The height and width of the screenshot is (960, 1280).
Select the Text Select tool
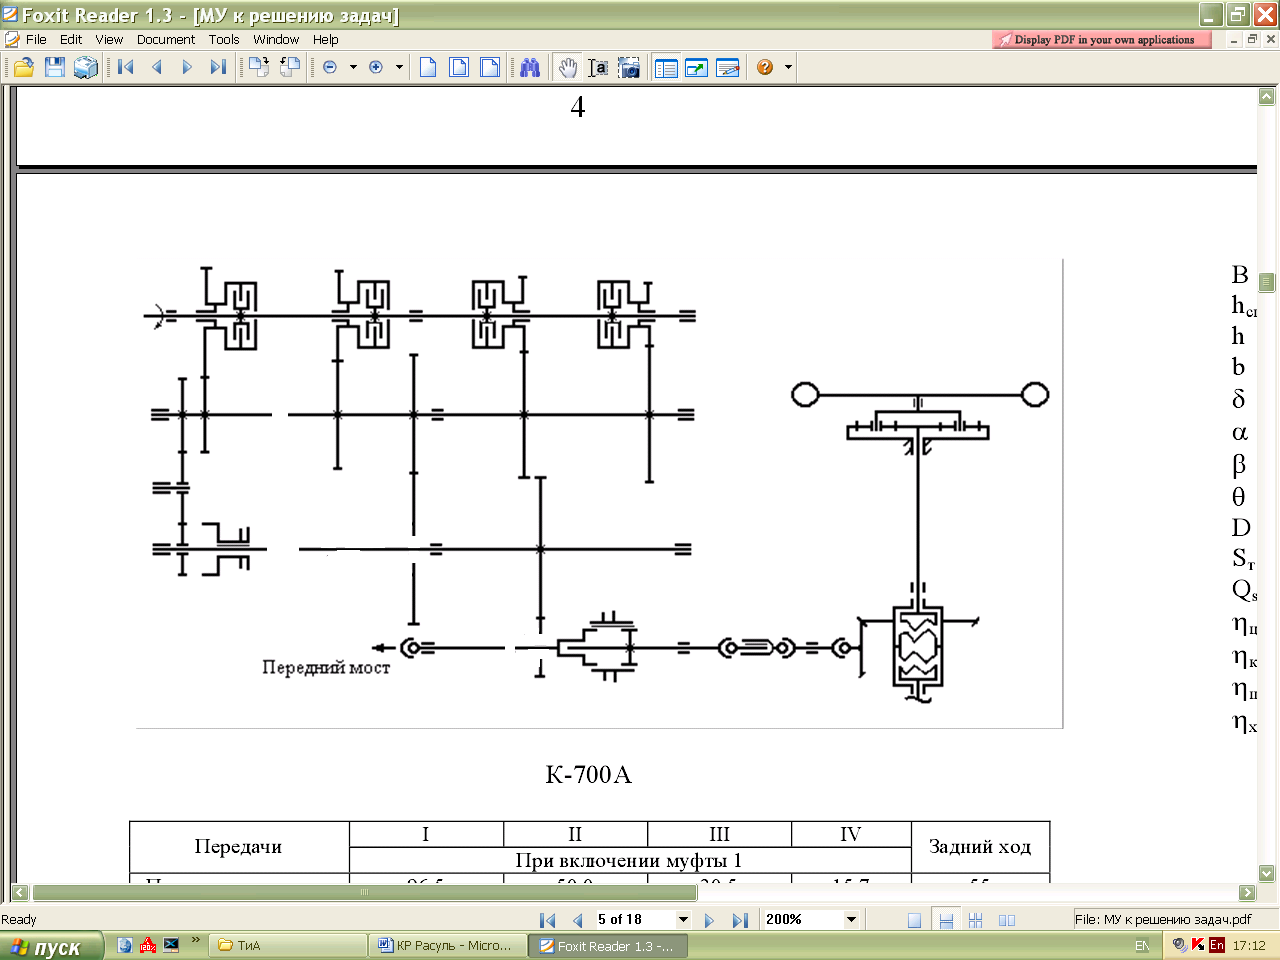pos(598,67)
